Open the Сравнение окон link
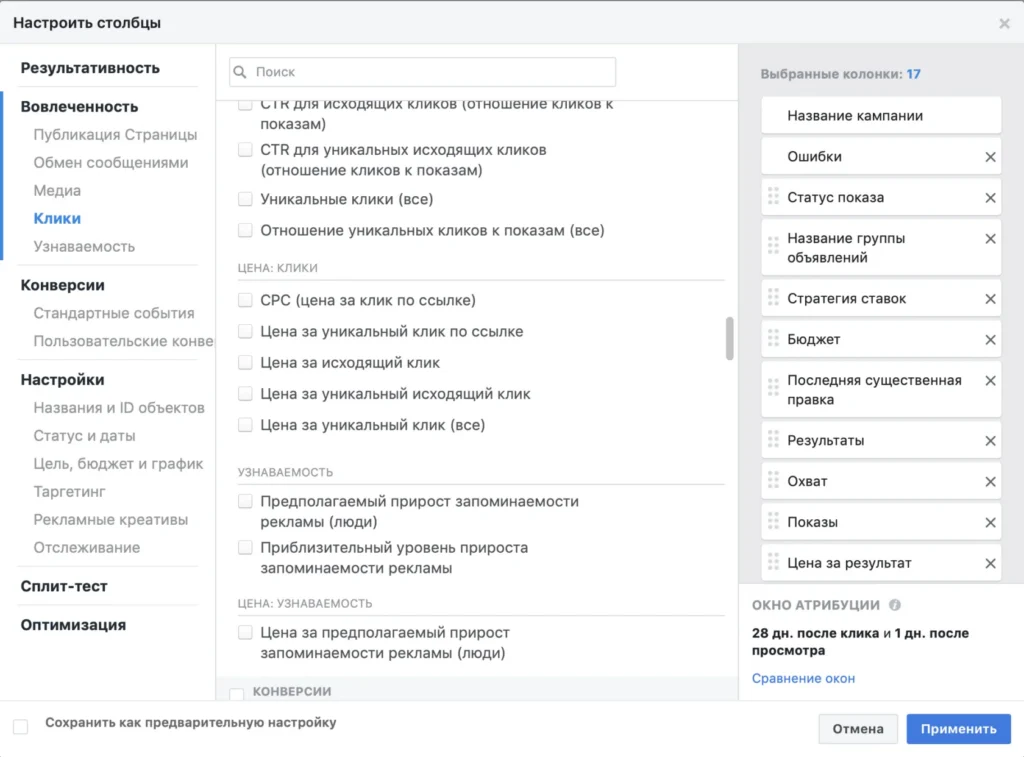The height and width of the screenshot is (757, 1024). [x=803, y=679]
